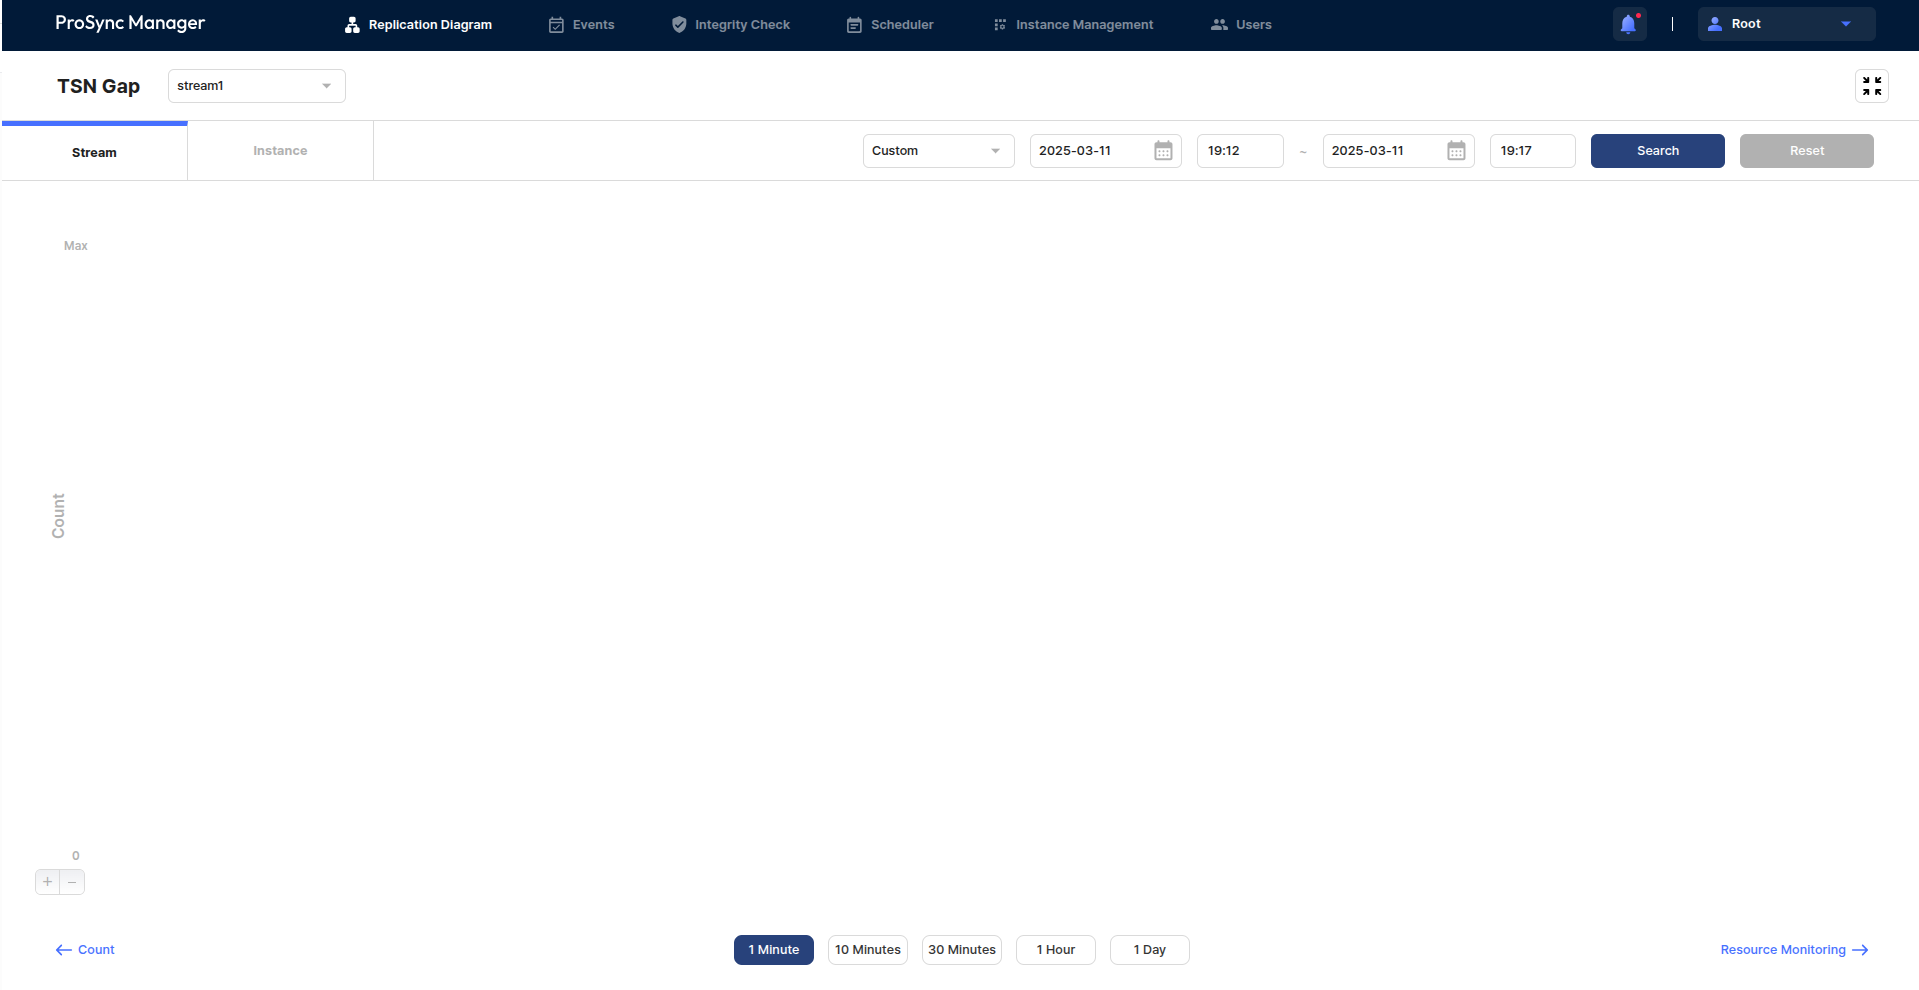The image size is (1919, 990).
Task: Open the Integrity Check menu
Action: (x=731, y=25)
